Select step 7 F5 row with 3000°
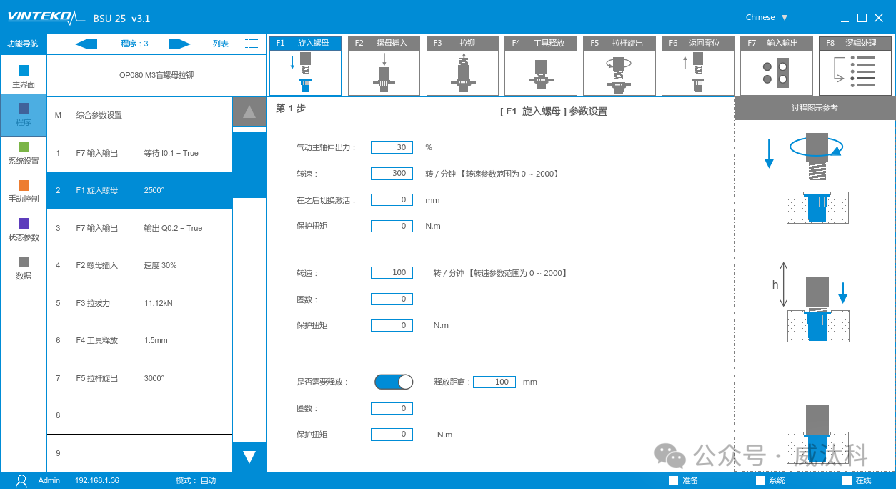Viewport: 896px width, 491px height. click(139, 378)
